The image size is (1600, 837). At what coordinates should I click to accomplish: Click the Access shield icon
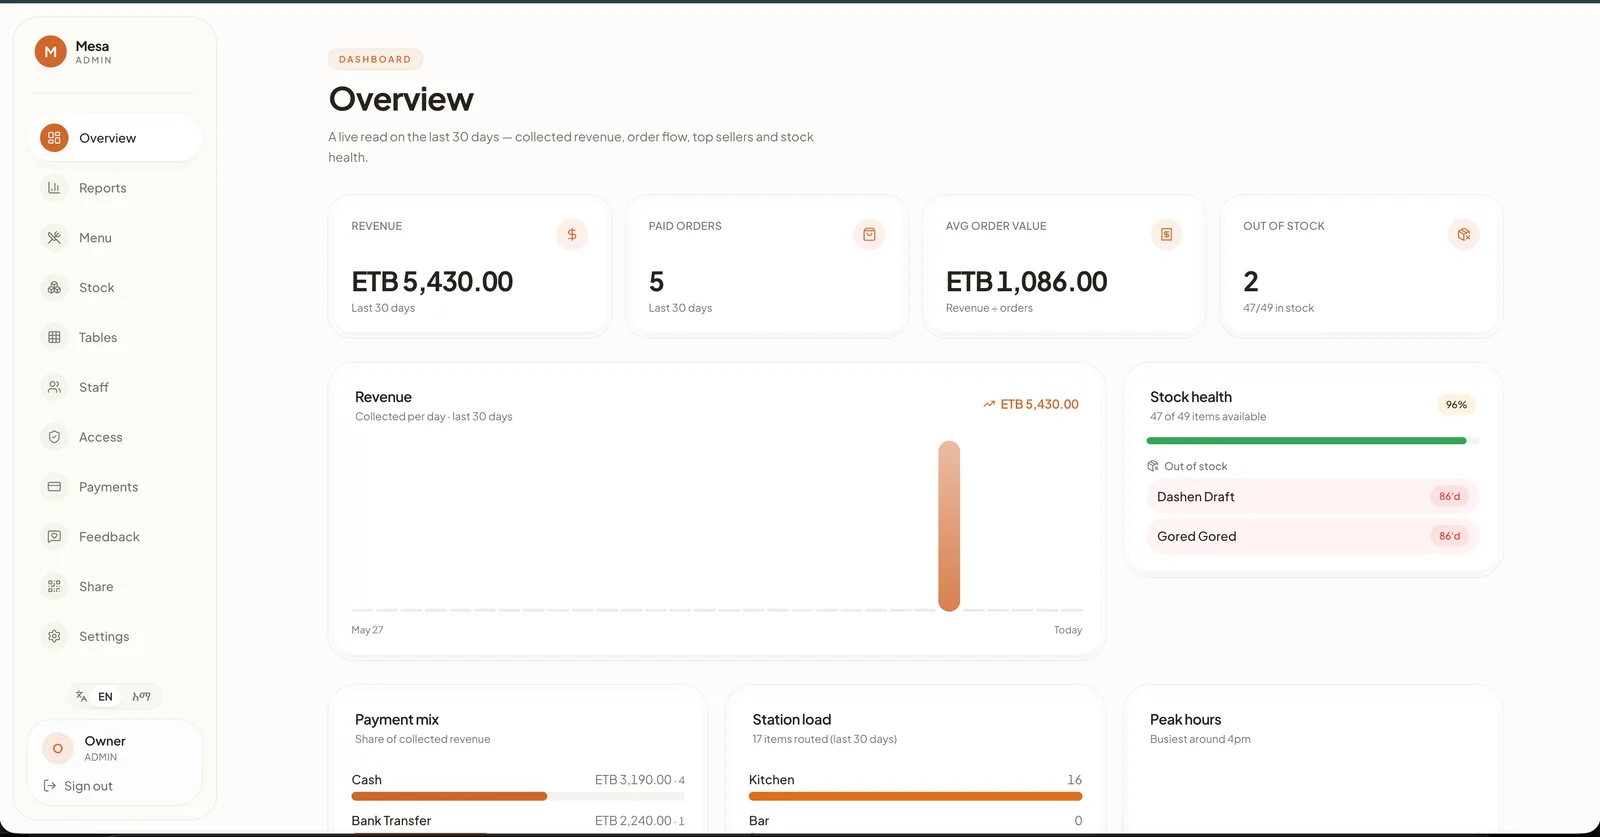pyautogui.click(x=54, y=437)
